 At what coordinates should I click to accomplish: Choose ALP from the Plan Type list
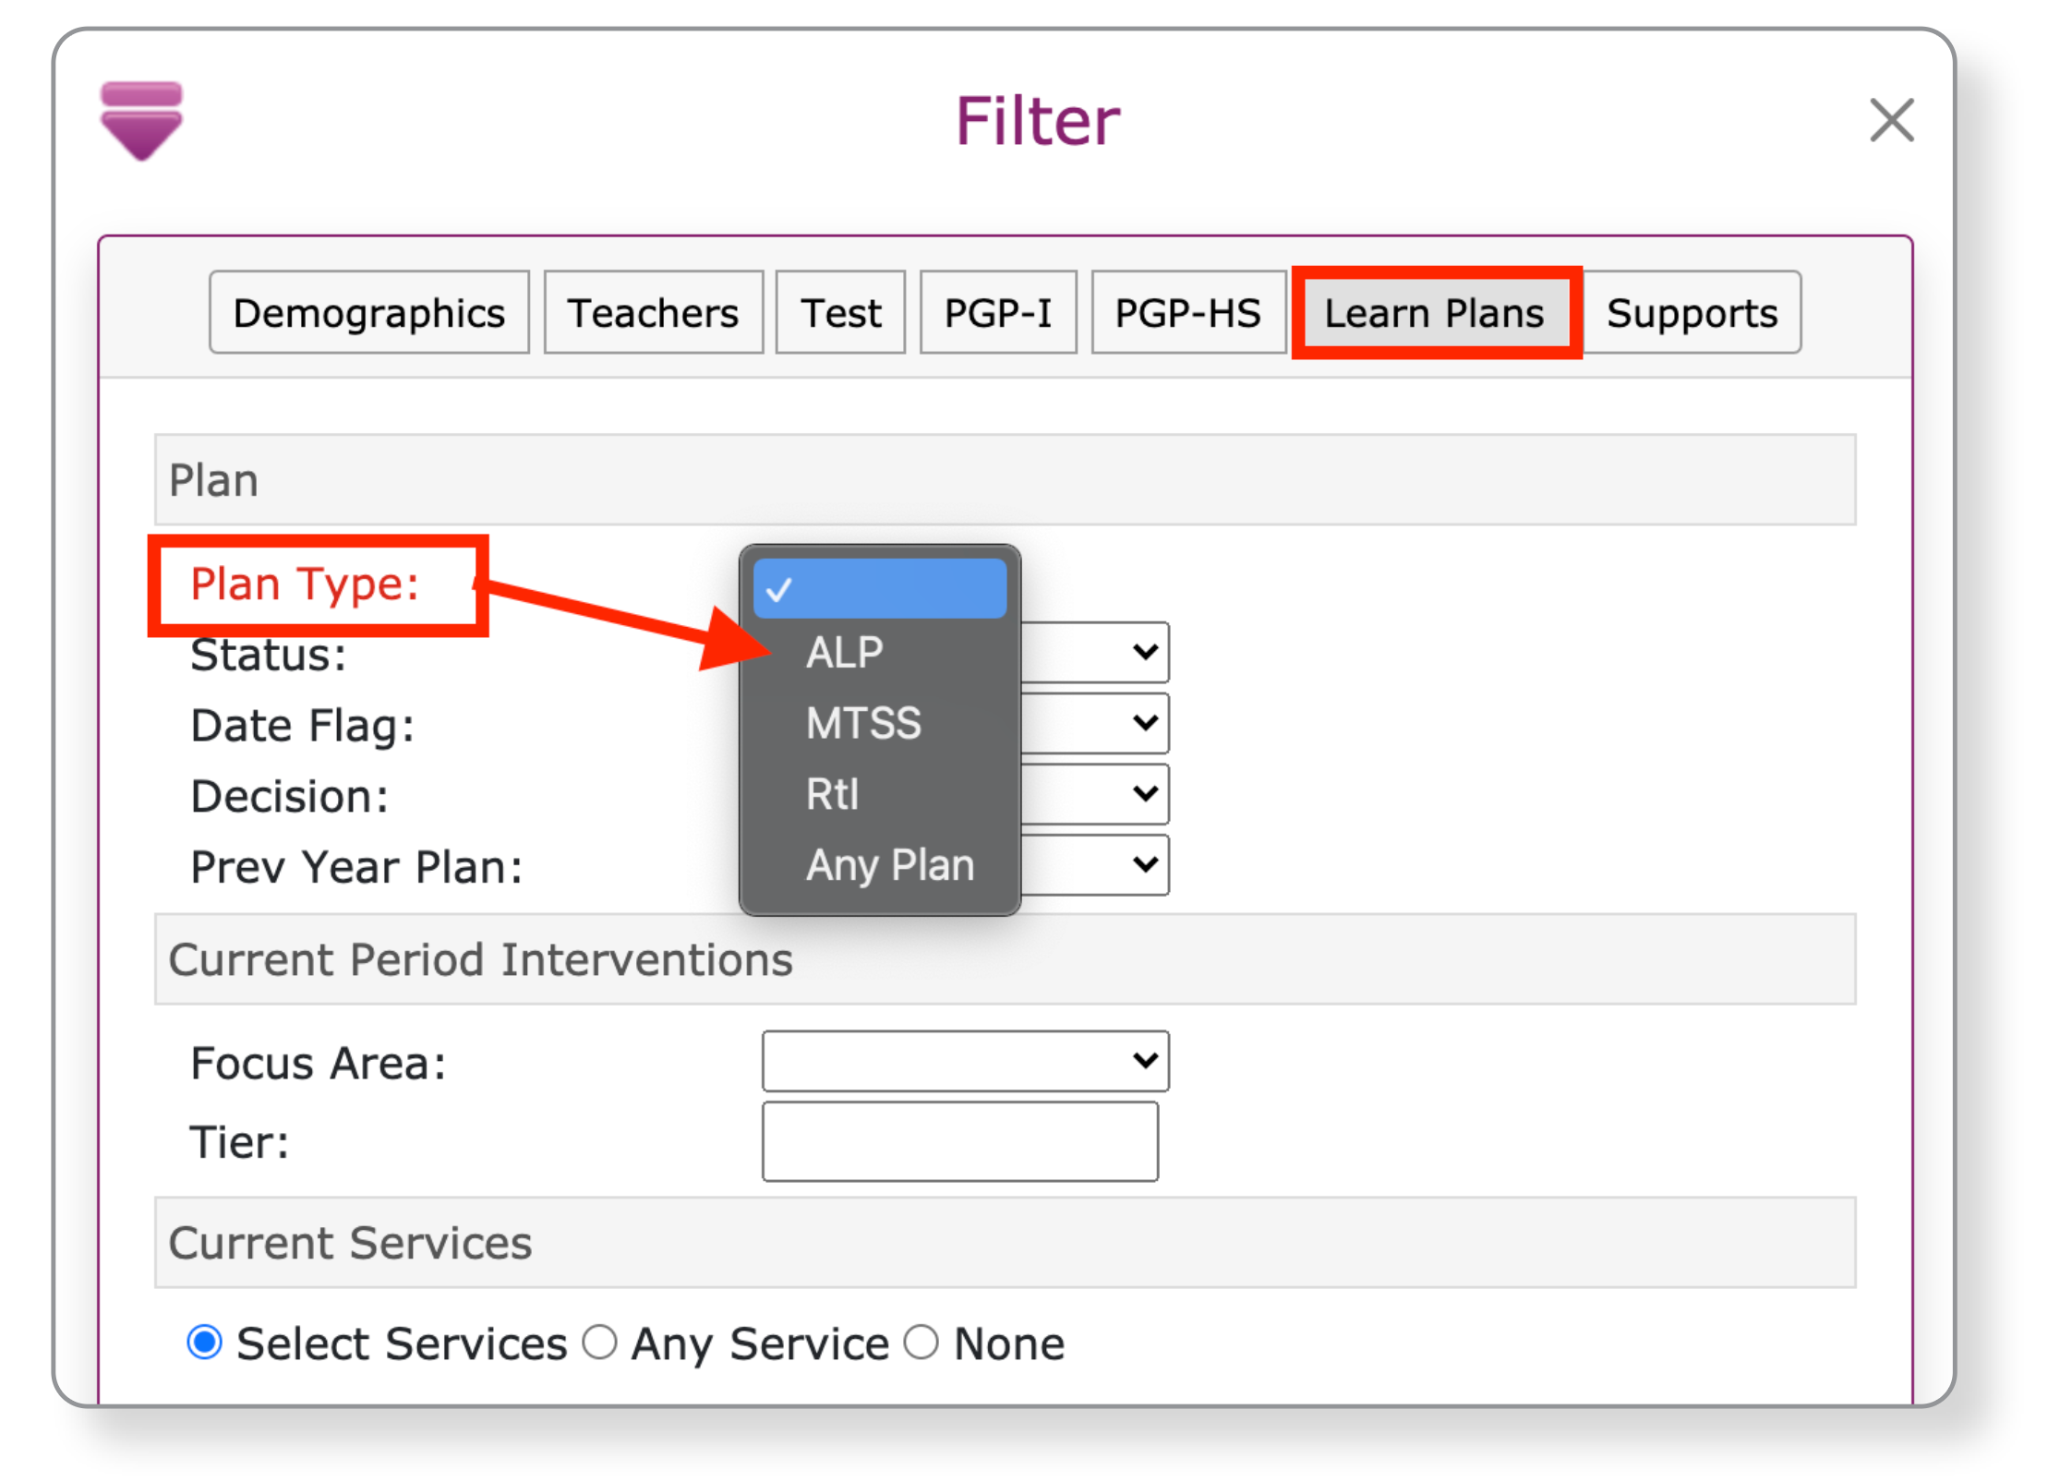[845, 653]
